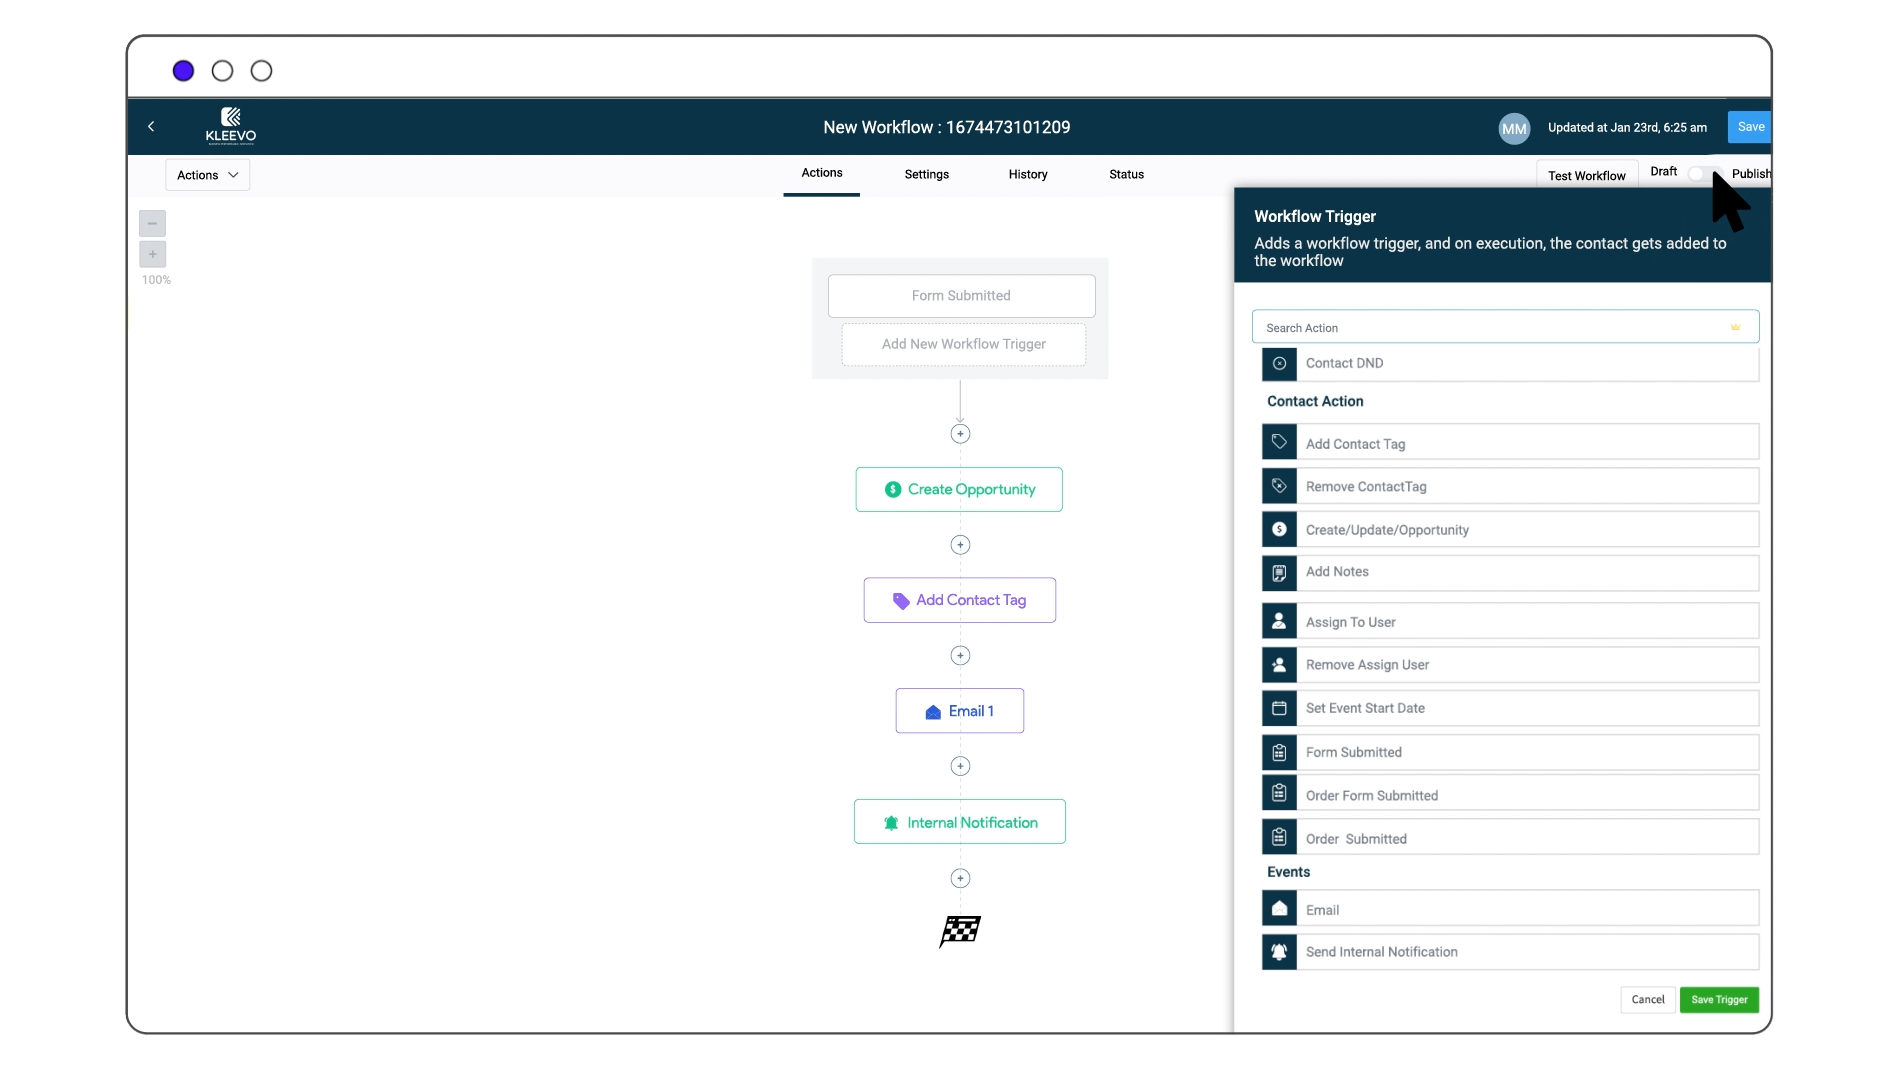
Task: Click the checkered finish flag icon
Action: pyautogui.click(x=960, y=931)
